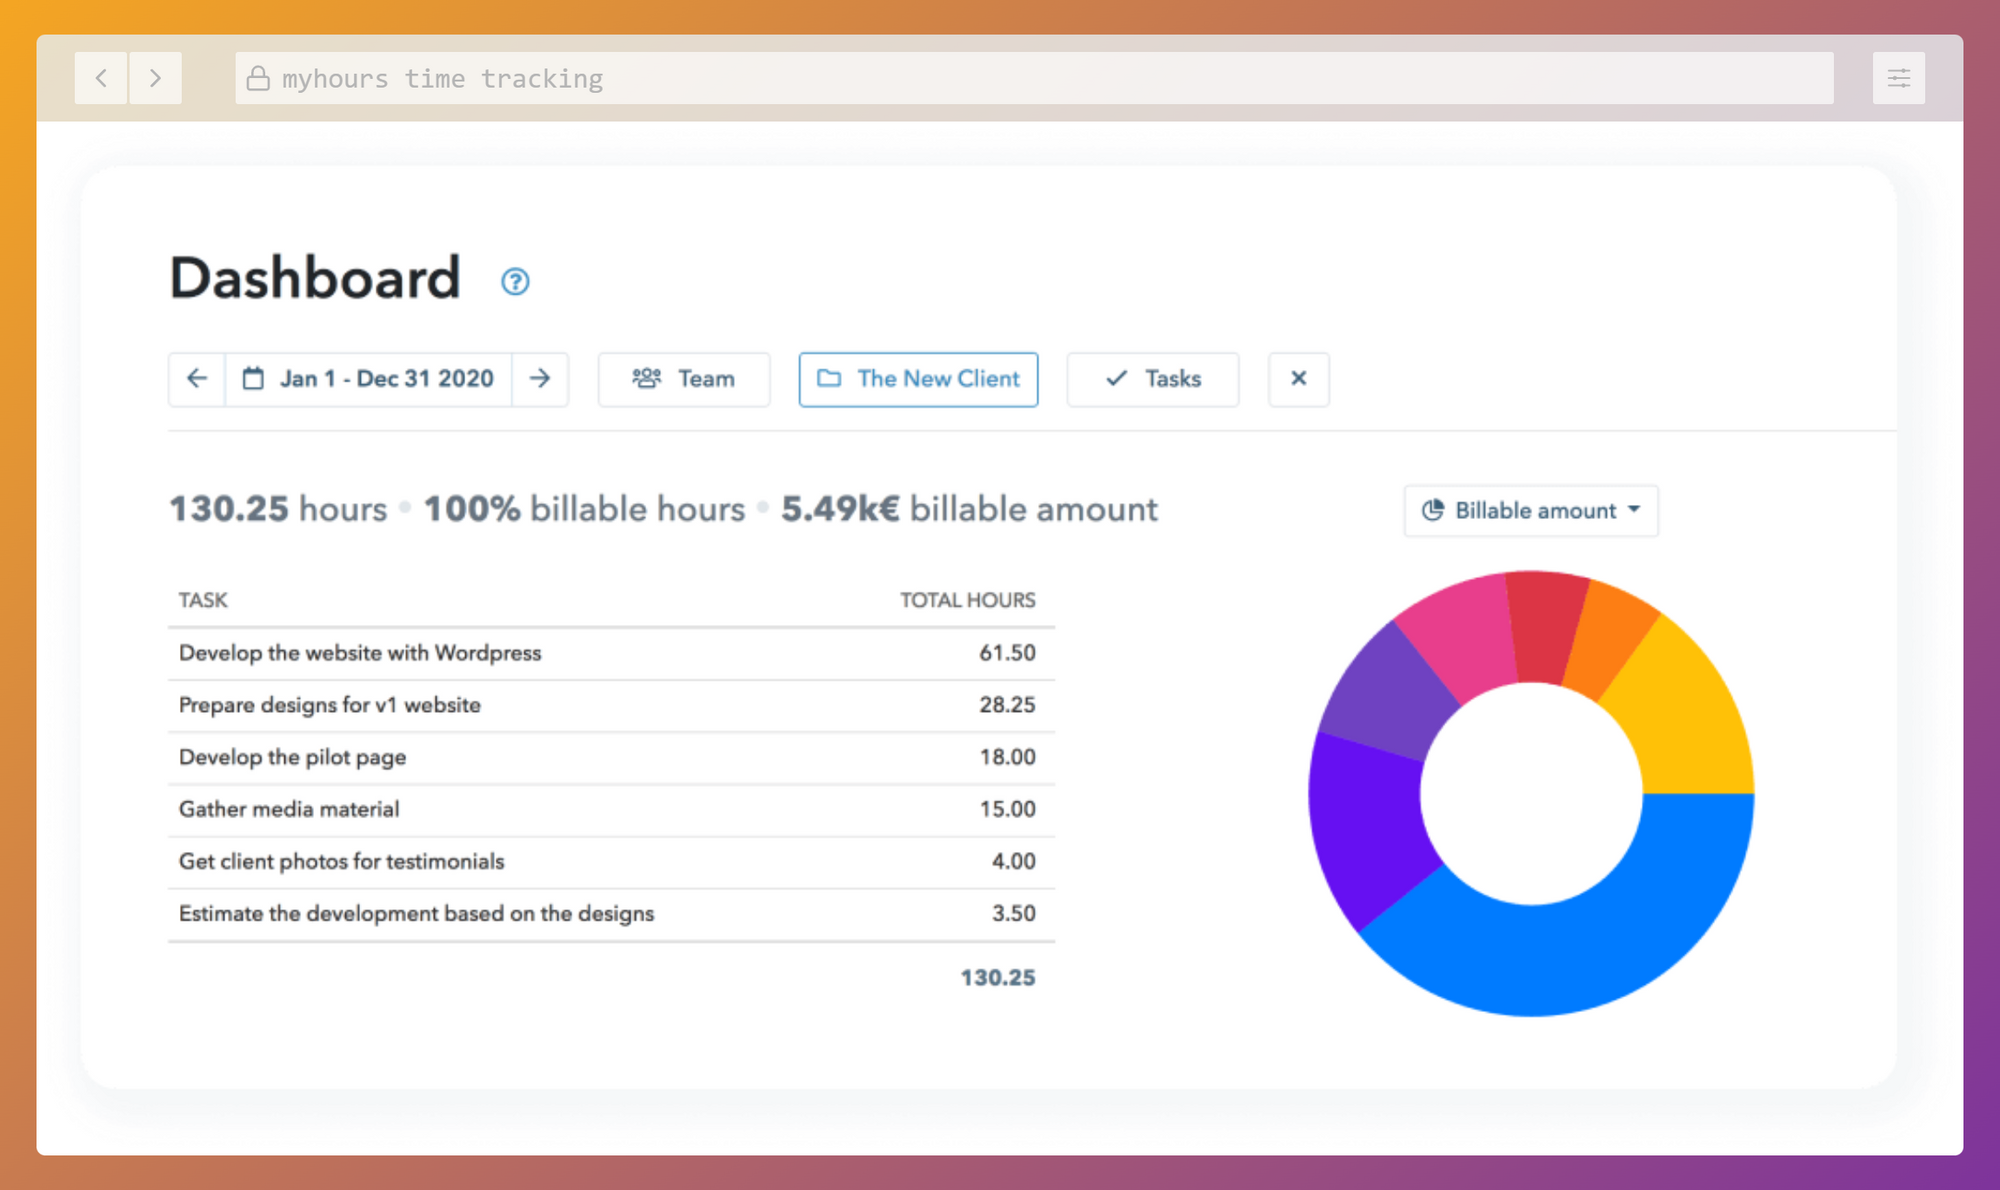Click the pink donut chart segment
2000x1190 pixels.
(x=1466, y=642)
